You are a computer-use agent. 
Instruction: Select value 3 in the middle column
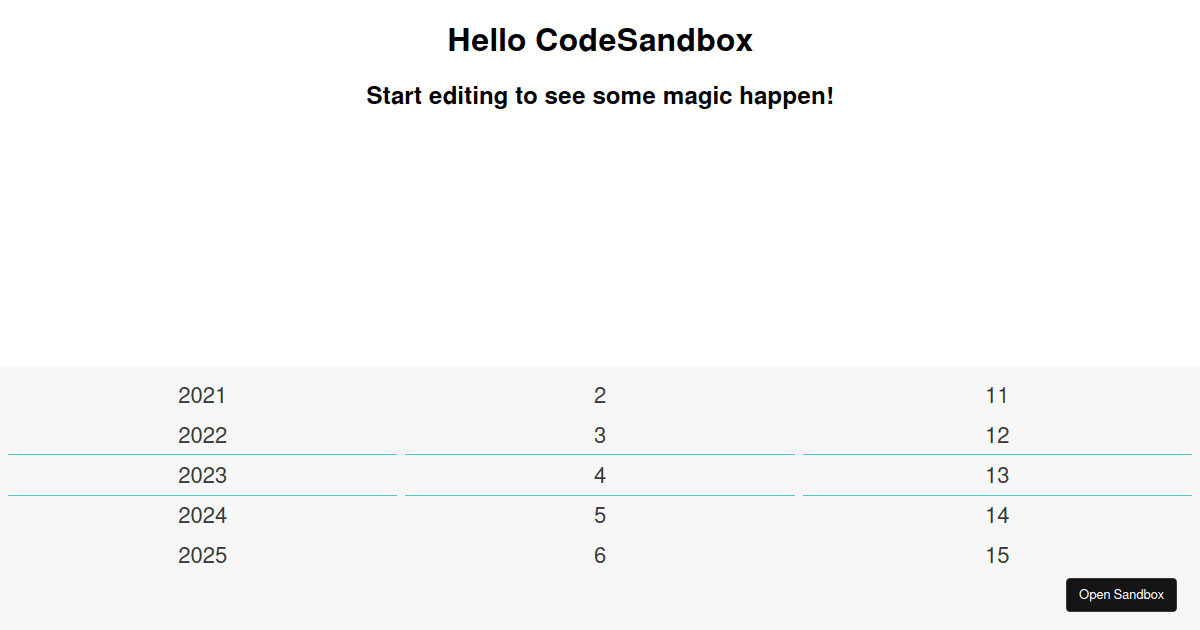click(x=600, y=435)
